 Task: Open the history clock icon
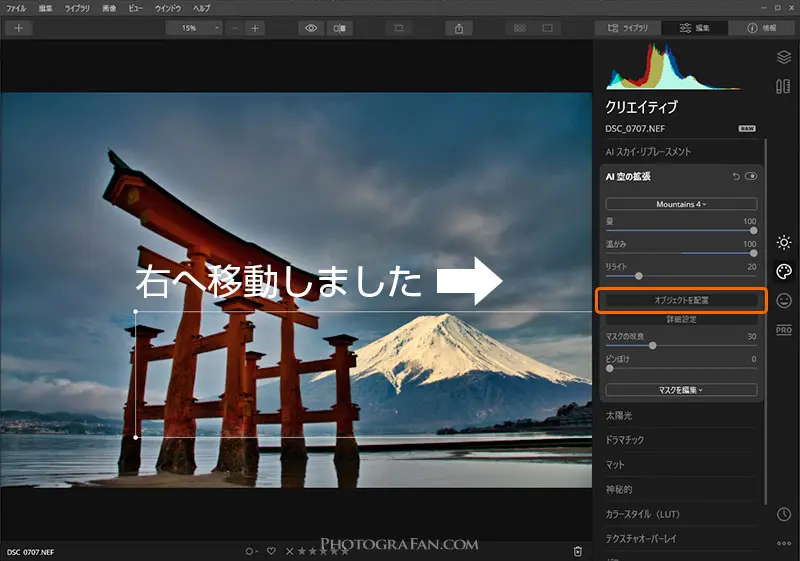(x=784, y=514)
